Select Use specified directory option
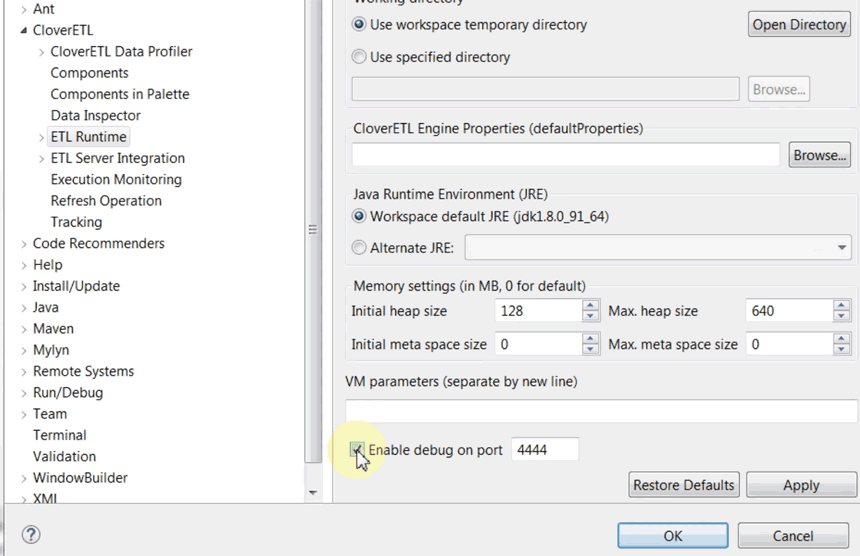Viewport: 860px width, 556px height. pos(359,56)
